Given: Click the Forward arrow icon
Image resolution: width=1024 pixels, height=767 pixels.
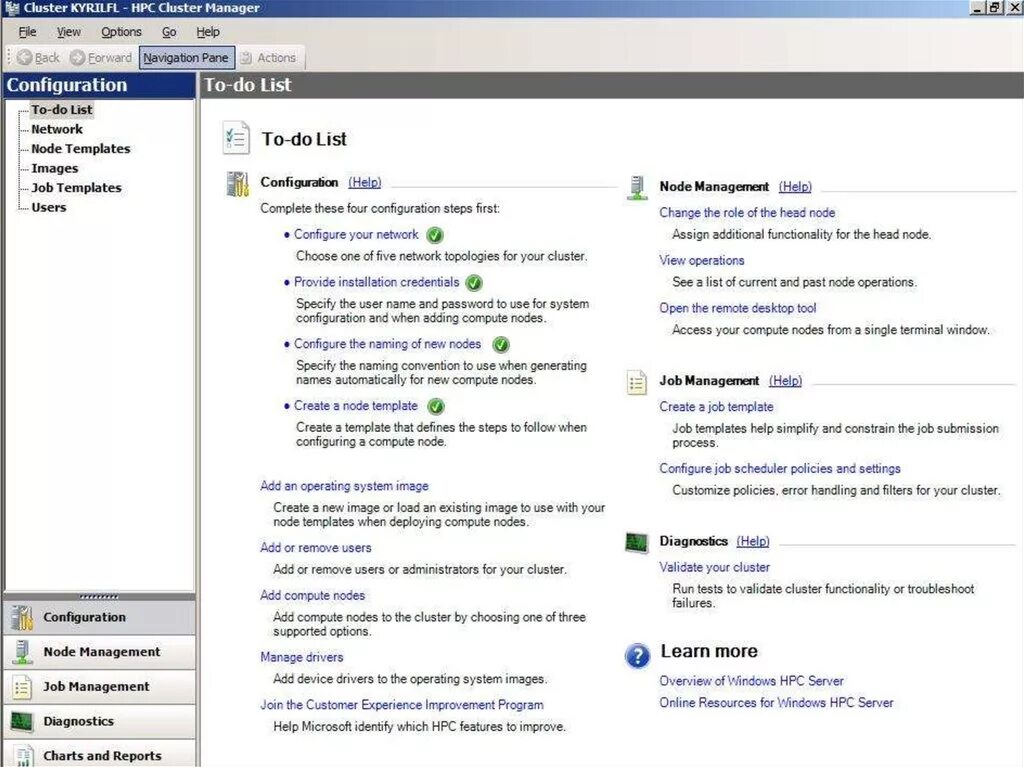Looking at the screenshot, I should [x=77, y=57].
